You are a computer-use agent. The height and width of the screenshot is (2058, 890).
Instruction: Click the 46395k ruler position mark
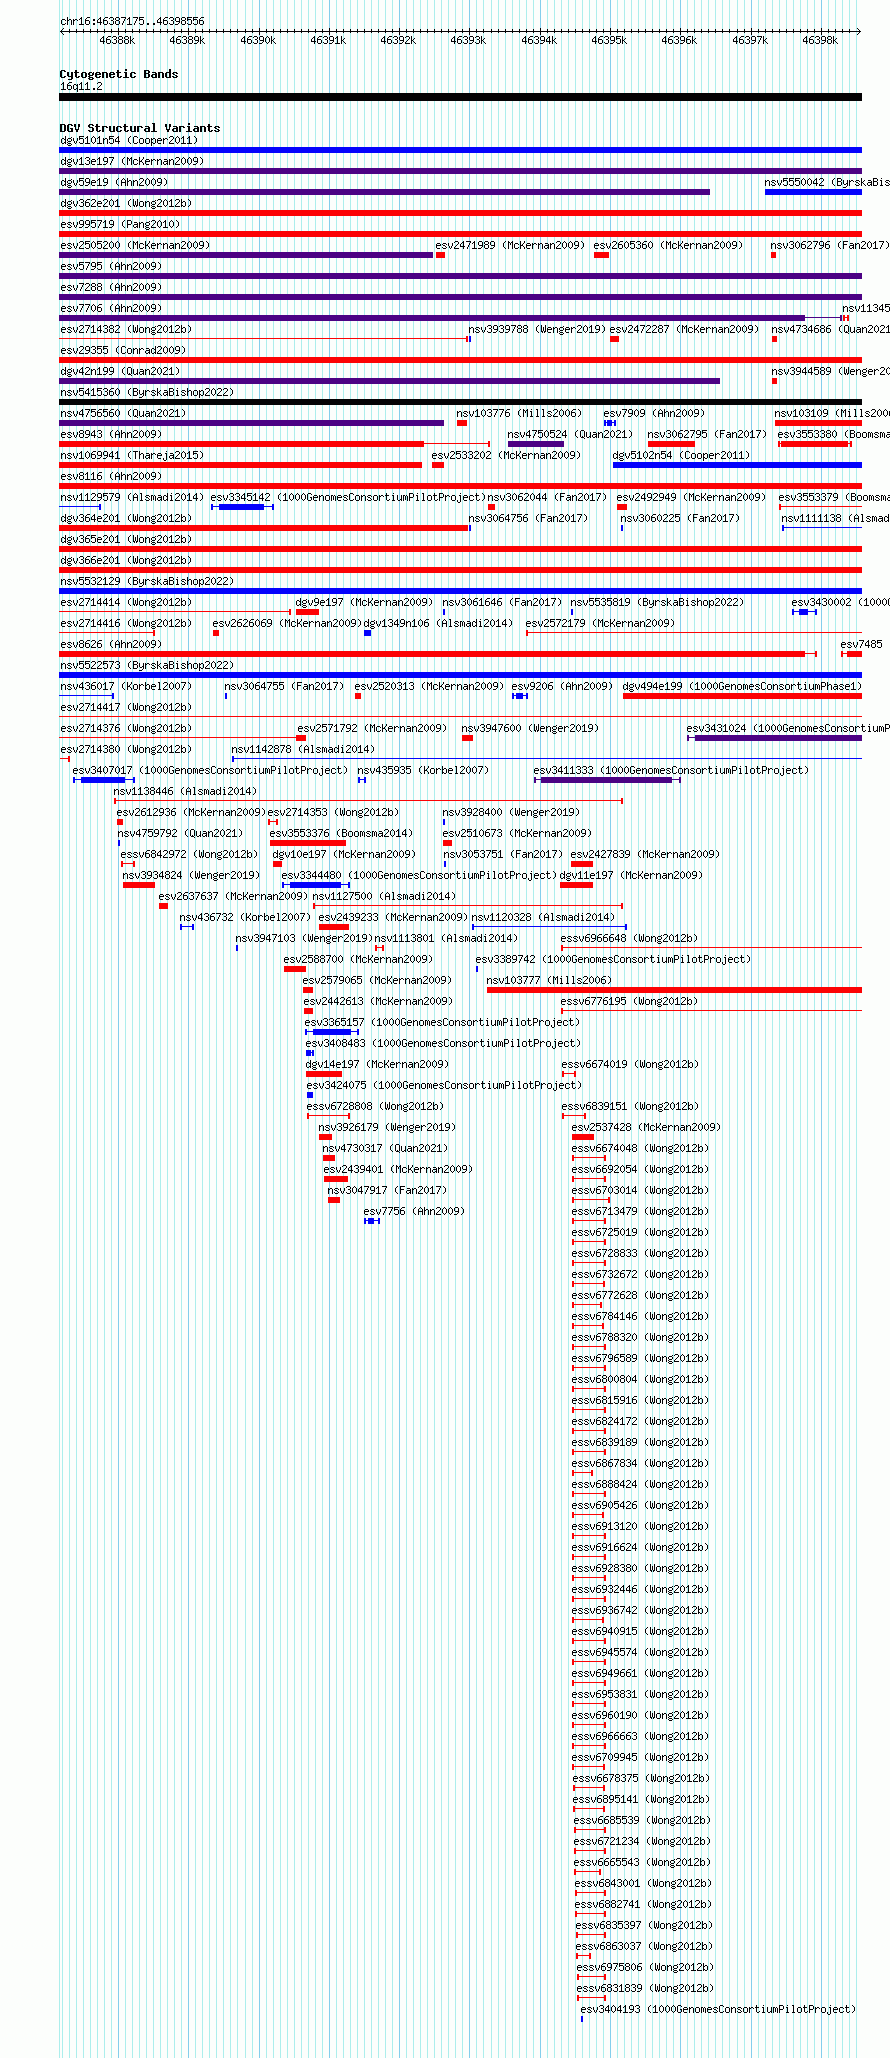click(x=609, y=40)
